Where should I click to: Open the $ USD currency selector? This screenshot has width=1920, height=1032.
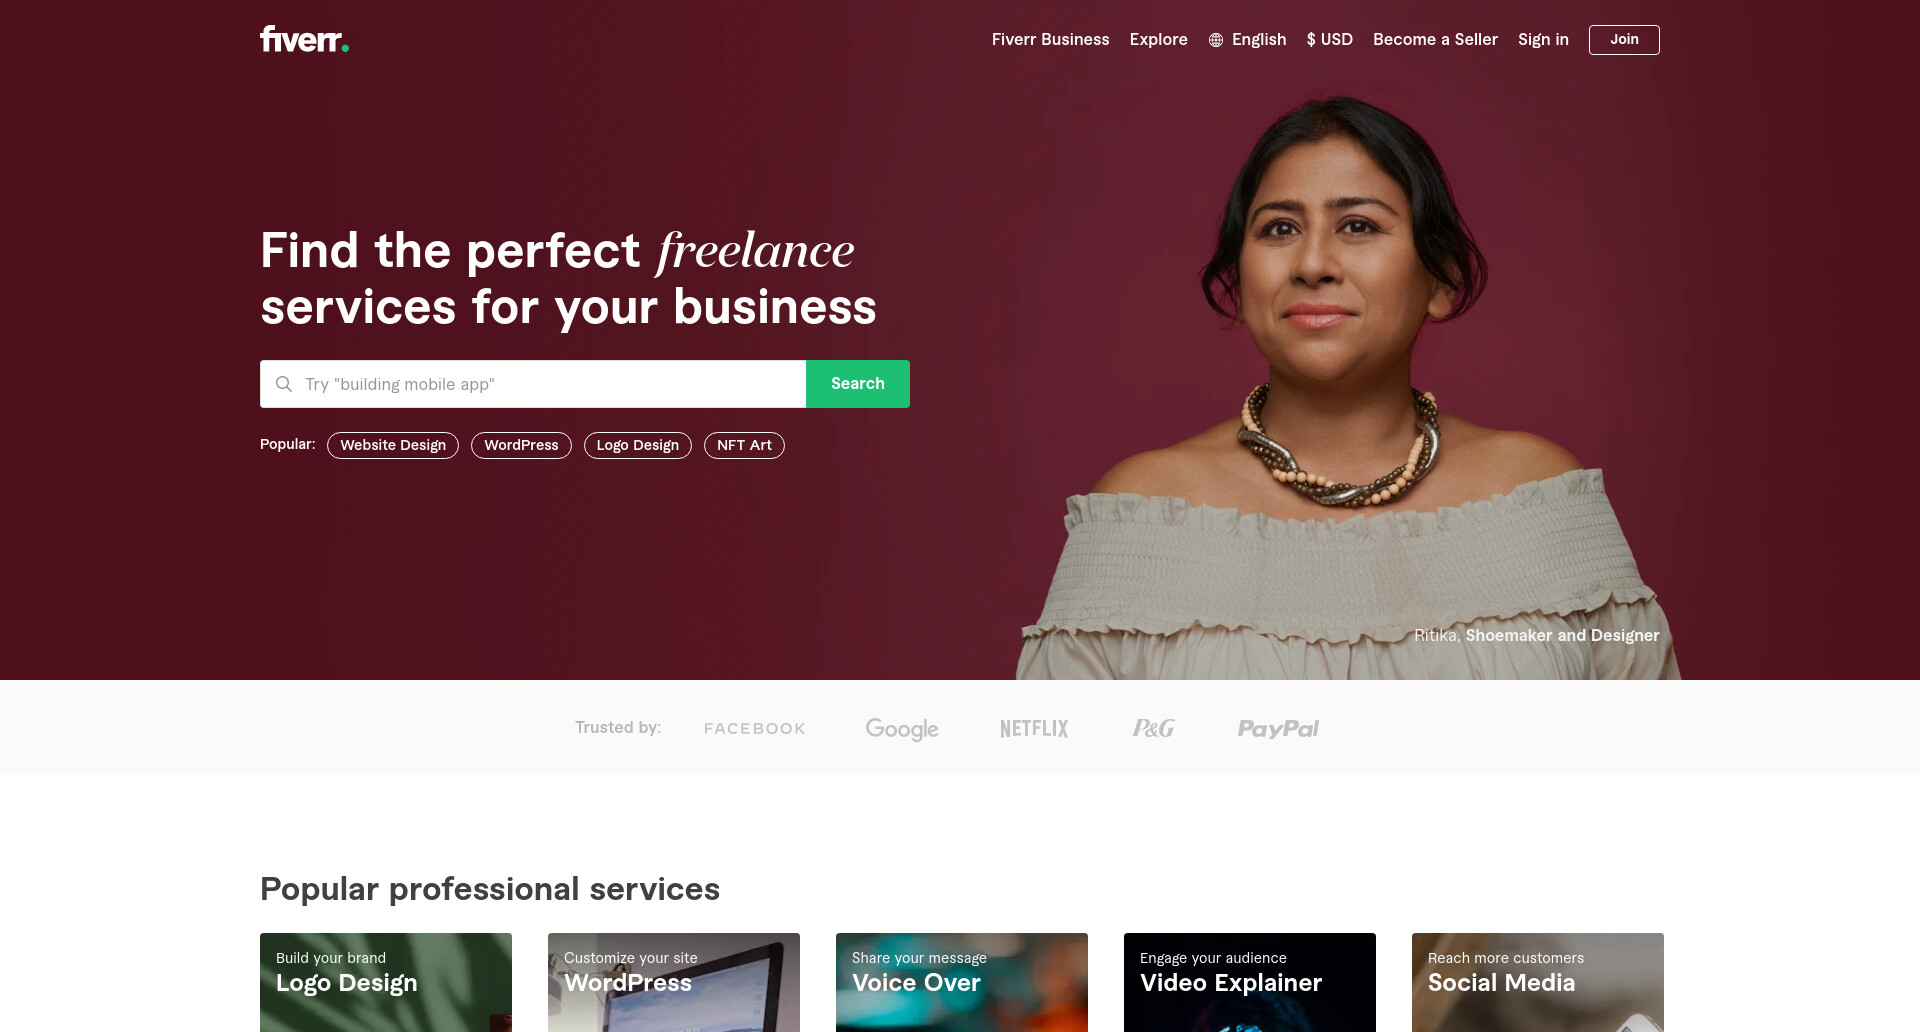pyautogui.click(x=1329, y=40)
